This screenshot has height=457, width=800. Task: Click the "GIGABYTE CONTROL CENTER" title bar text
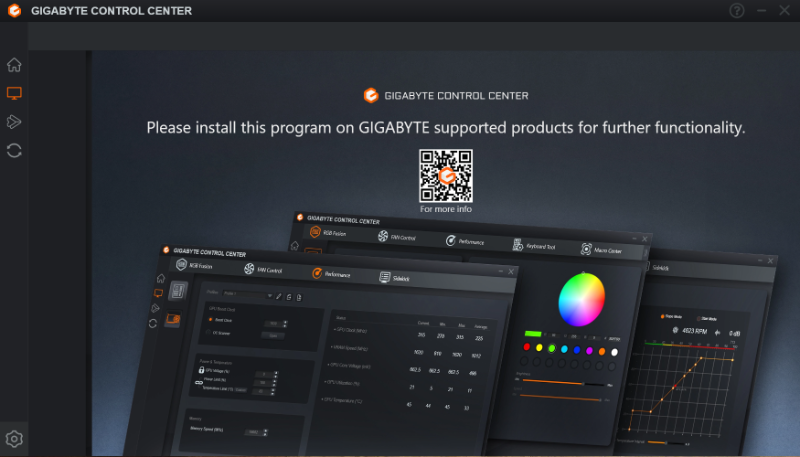coord(111,11)
